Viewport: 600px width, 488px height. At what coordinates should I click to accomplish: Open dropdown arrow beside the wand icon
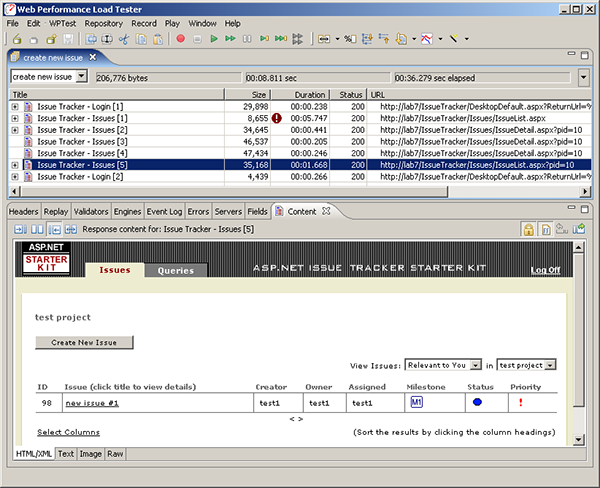click(467, 39)
